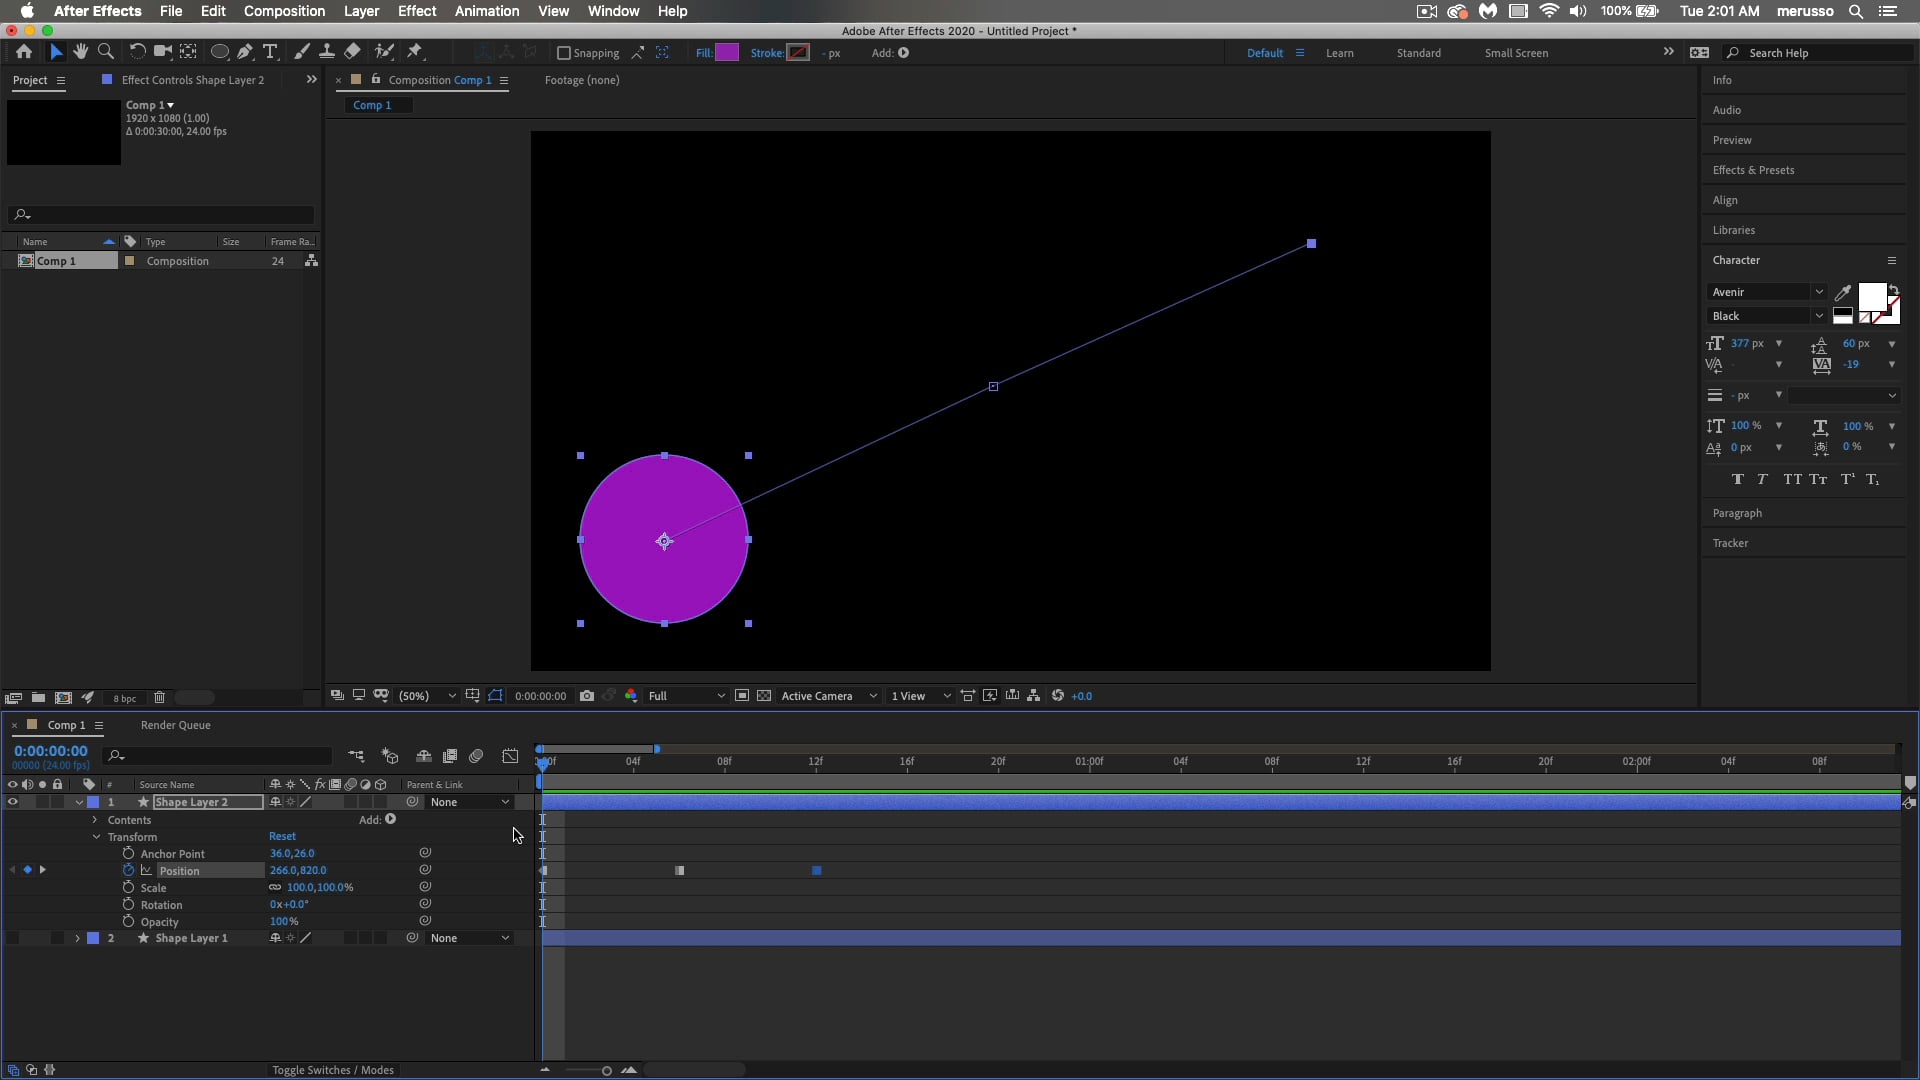Image resolution: width=1920 pixels, height=1080 pixels.
Task: Switch to the Project panel tab
Action: [31, 80]
